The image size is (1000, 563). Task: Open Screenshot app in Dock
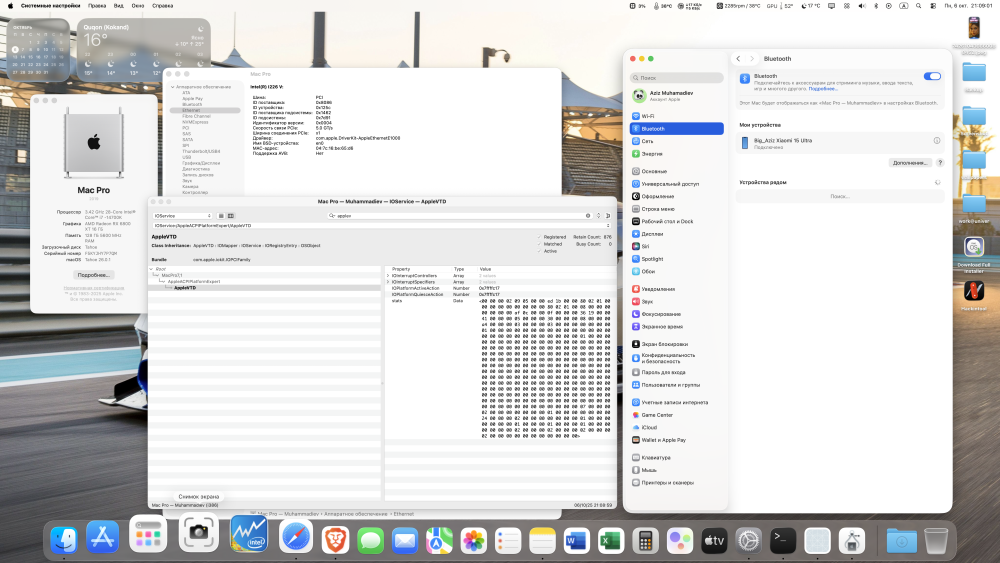198,532
